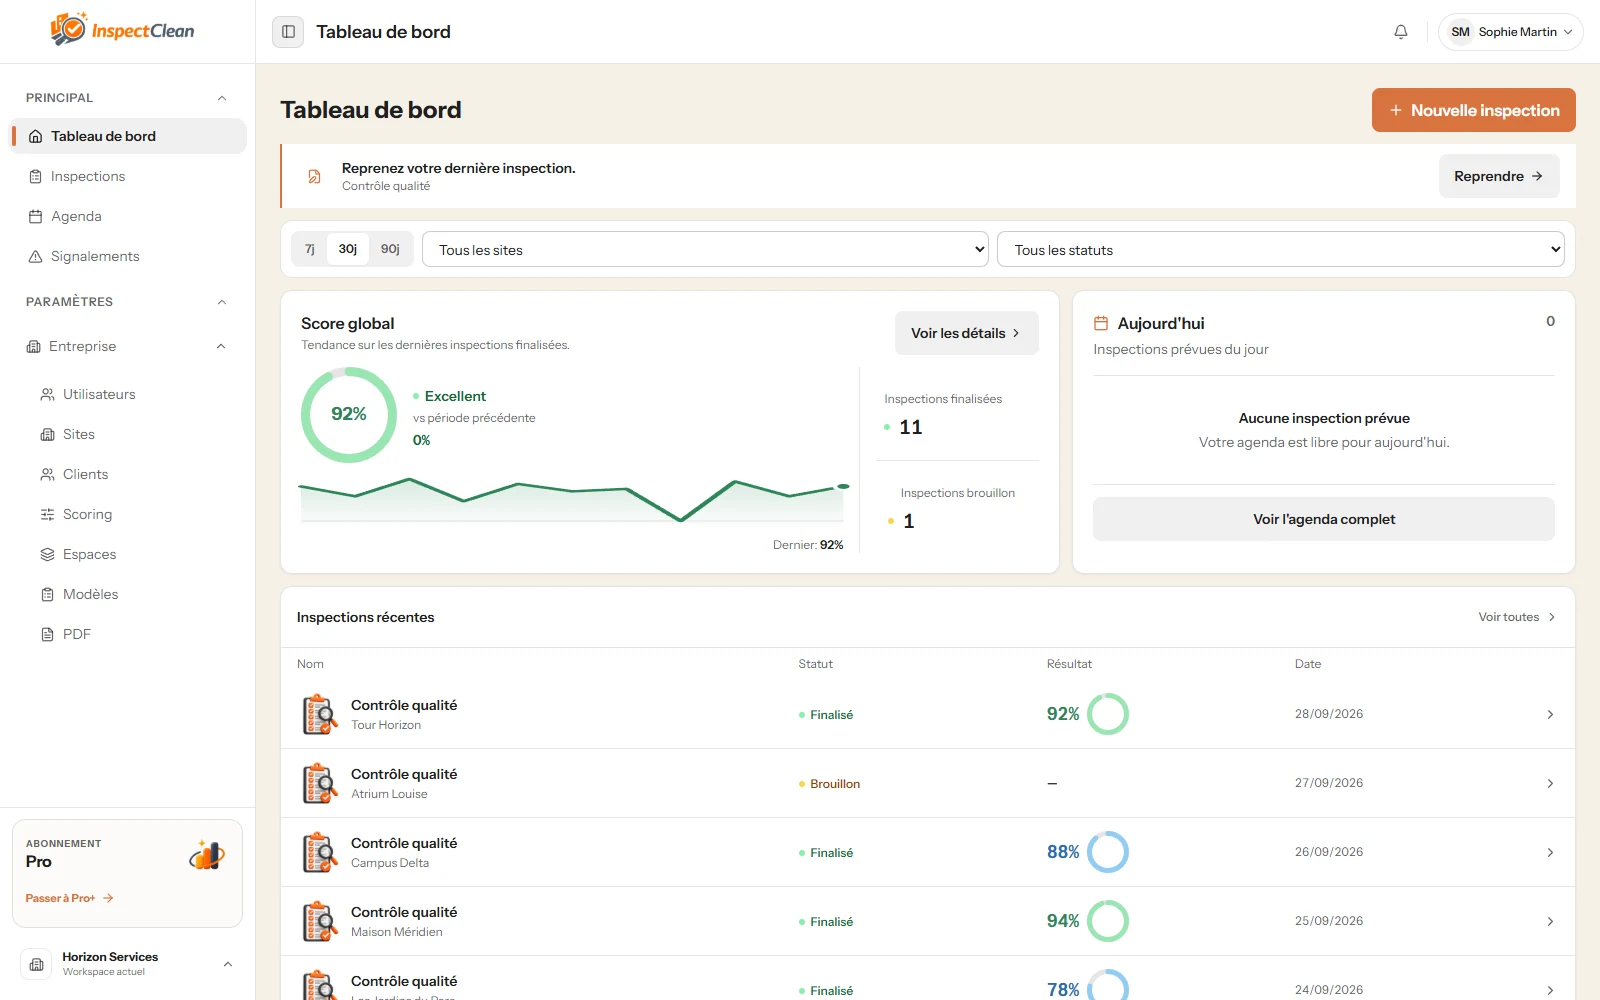Viewport: 1600px width, 1000px height.
Task: Select the 7j period toggle
Action: 310,249
